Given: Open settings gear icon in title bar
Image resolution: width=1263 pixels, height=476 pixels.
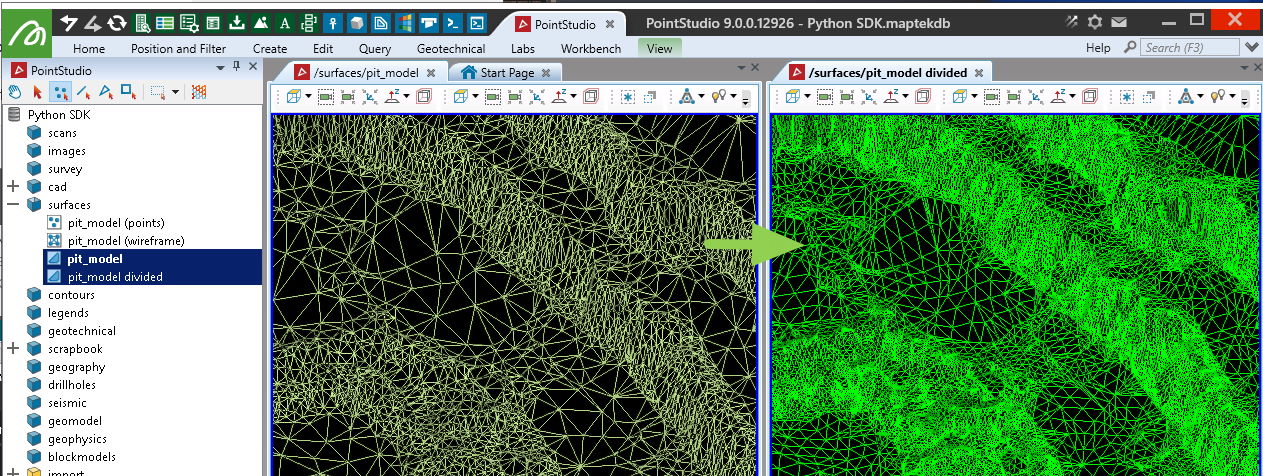Looking at the screenshot, I should (x=1095, y=21).
